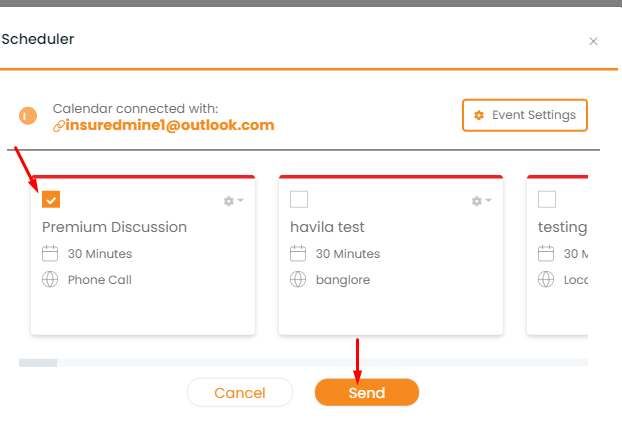
Task: Click globe icon beside banglore
Action: click(298, 280)
